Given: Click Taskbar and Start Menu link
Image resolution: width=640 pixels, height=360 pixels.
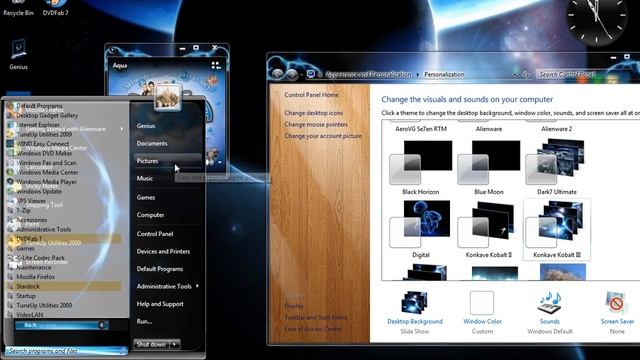Looking at the screenshot, I should pyautogui.click(x=316, y=317).
